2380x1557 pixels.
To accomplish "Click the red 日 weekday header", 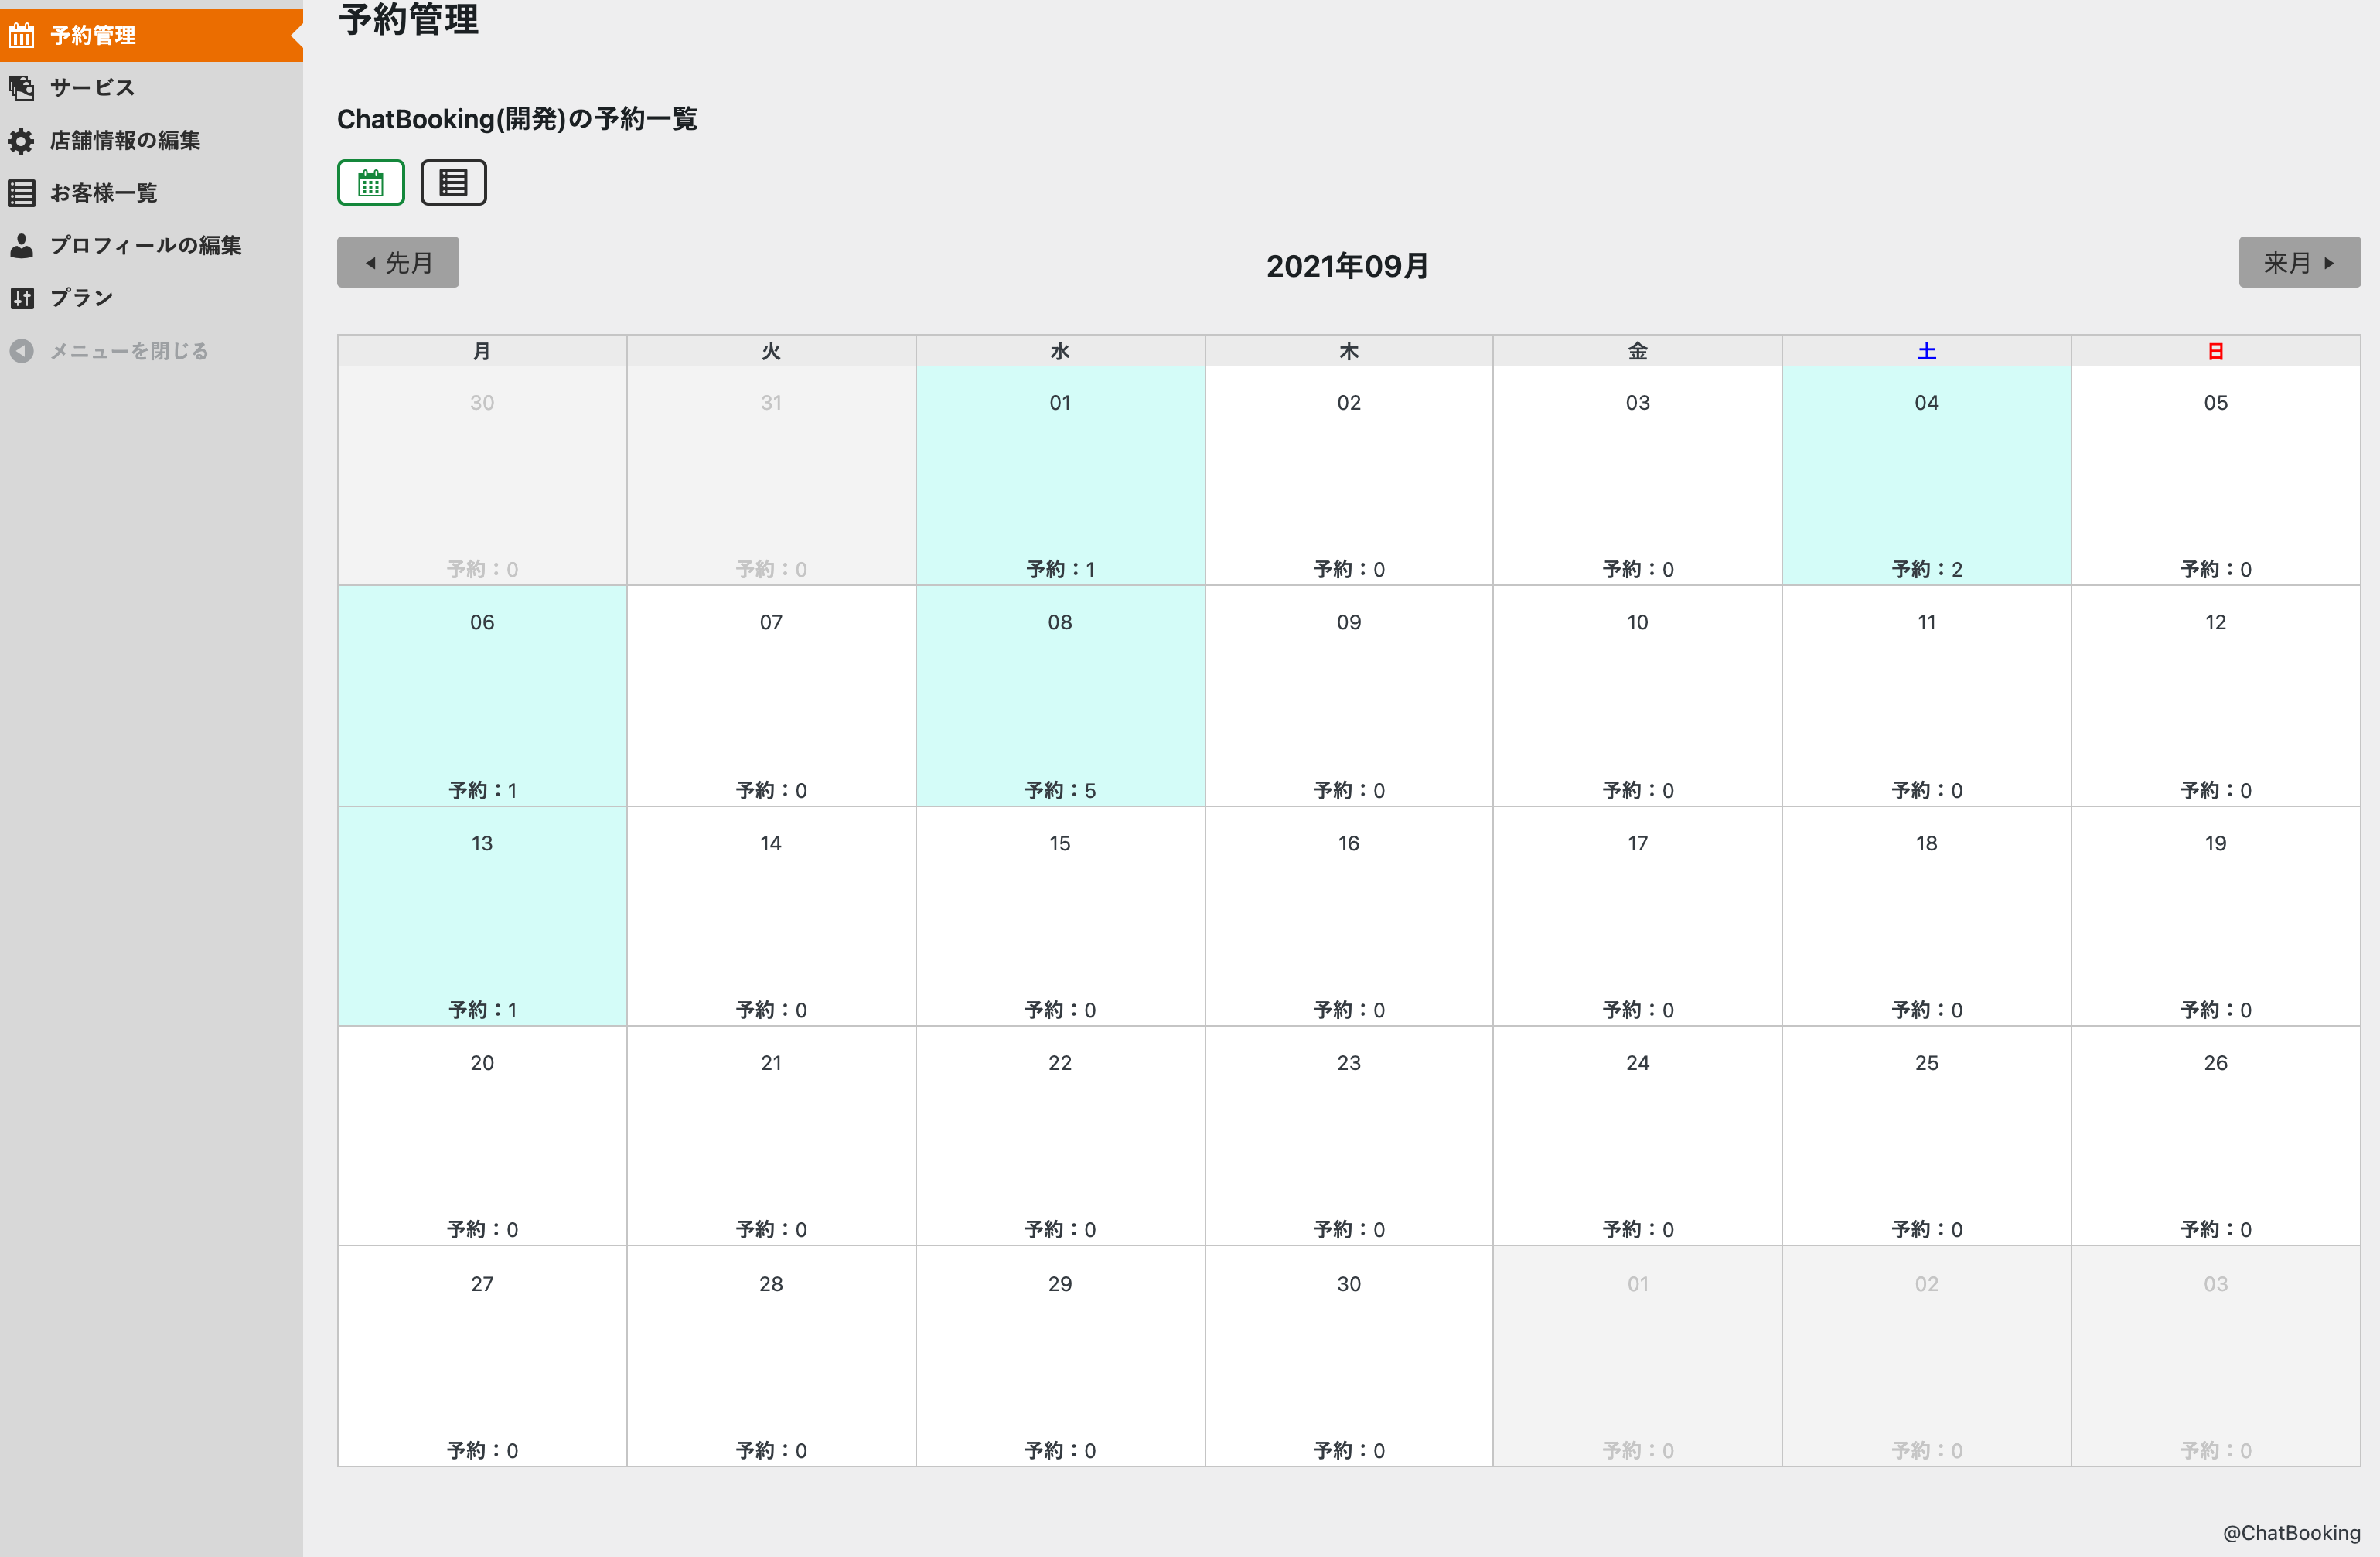I will coord(2215,351).
